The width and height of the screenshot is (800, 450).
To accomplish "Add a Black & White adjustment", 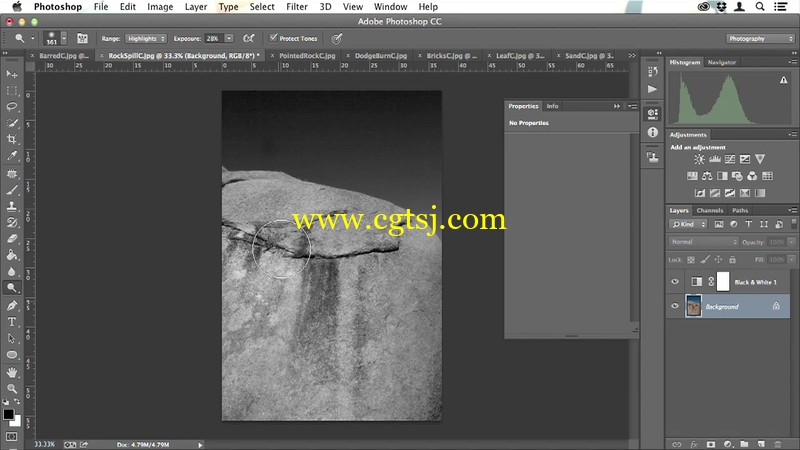I will (722, 176).
